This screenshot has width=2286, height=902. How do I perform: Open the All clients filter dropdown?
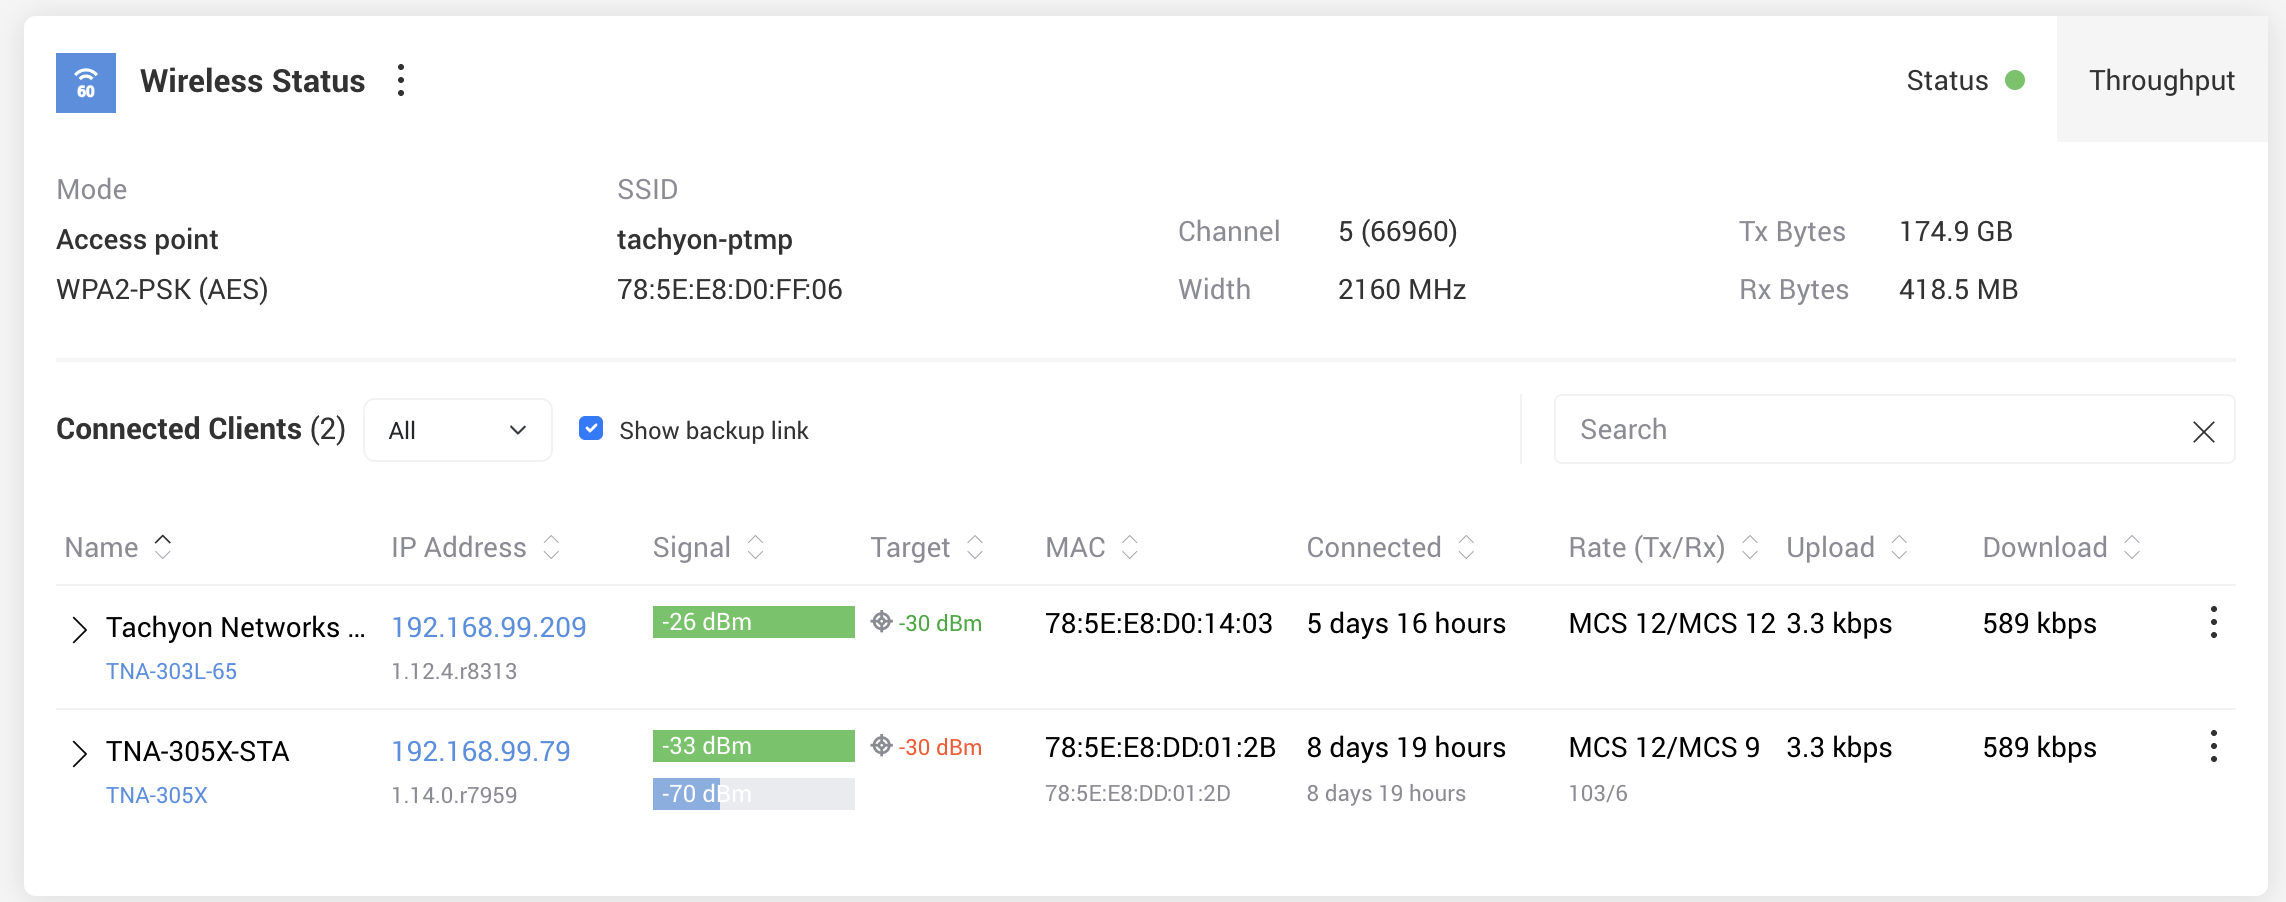(458, 430)
